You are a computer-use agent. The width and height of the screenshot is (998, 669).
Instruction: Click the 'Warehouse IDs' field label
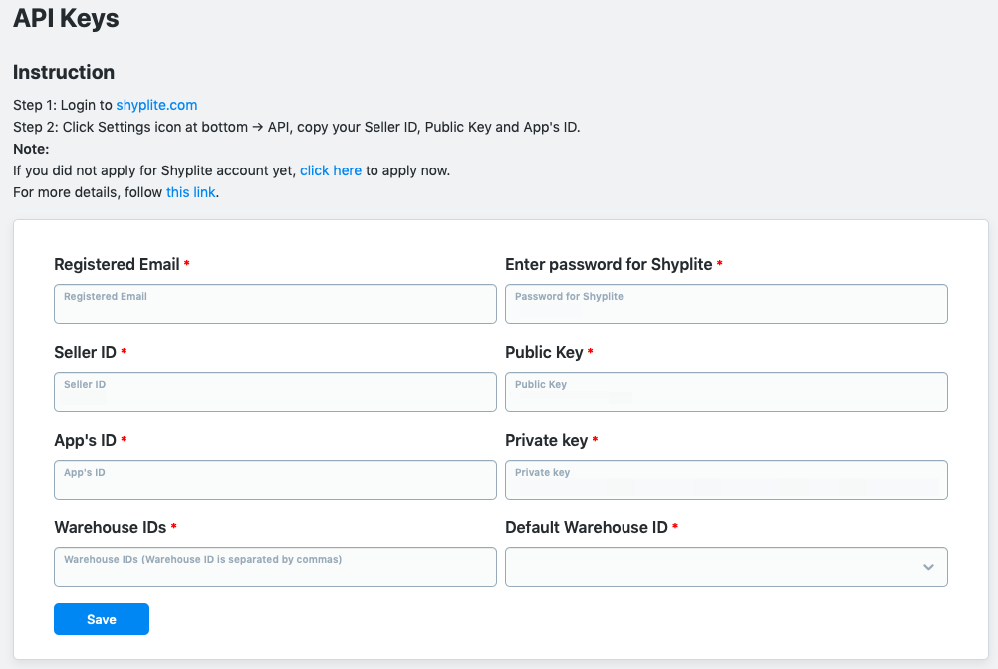110,527
